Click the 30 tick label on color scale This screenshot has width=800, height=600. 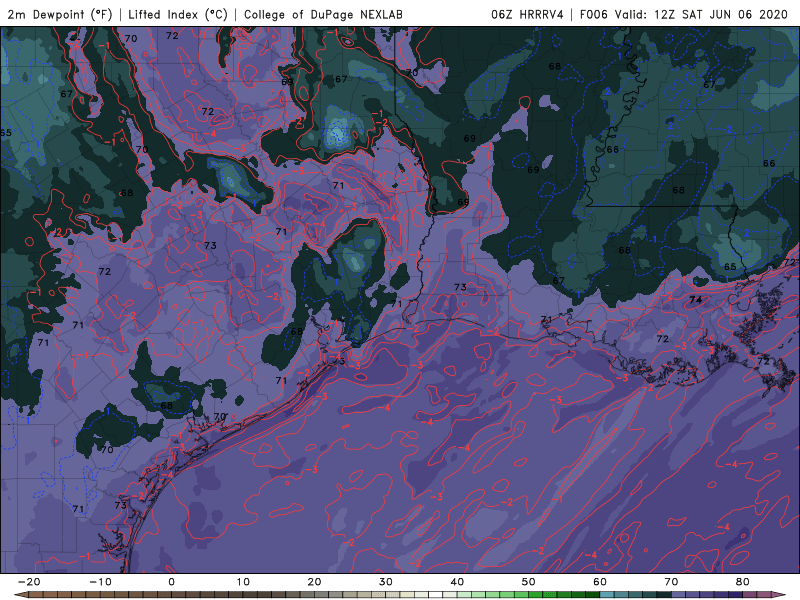pos(386,582)
